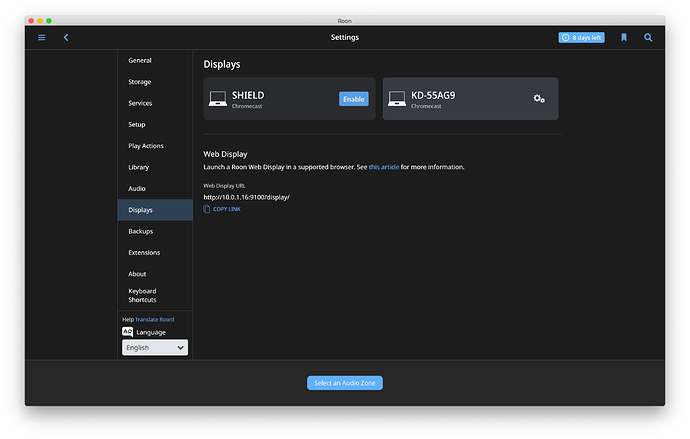Viewport: 690px width, 439px height.
Task: Open About settings section
Action: coord(155,274)
